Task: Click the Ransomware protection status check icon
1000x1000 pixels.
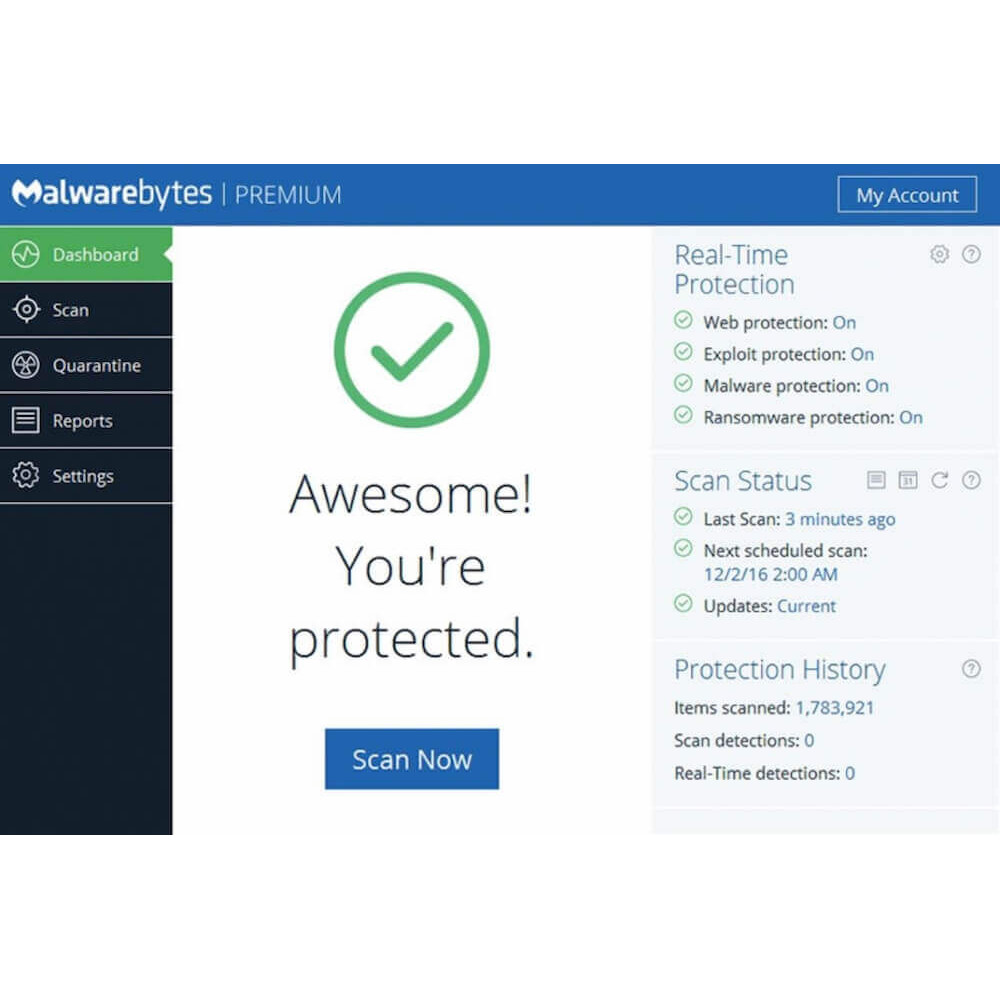Action: (x=683, y=415)
